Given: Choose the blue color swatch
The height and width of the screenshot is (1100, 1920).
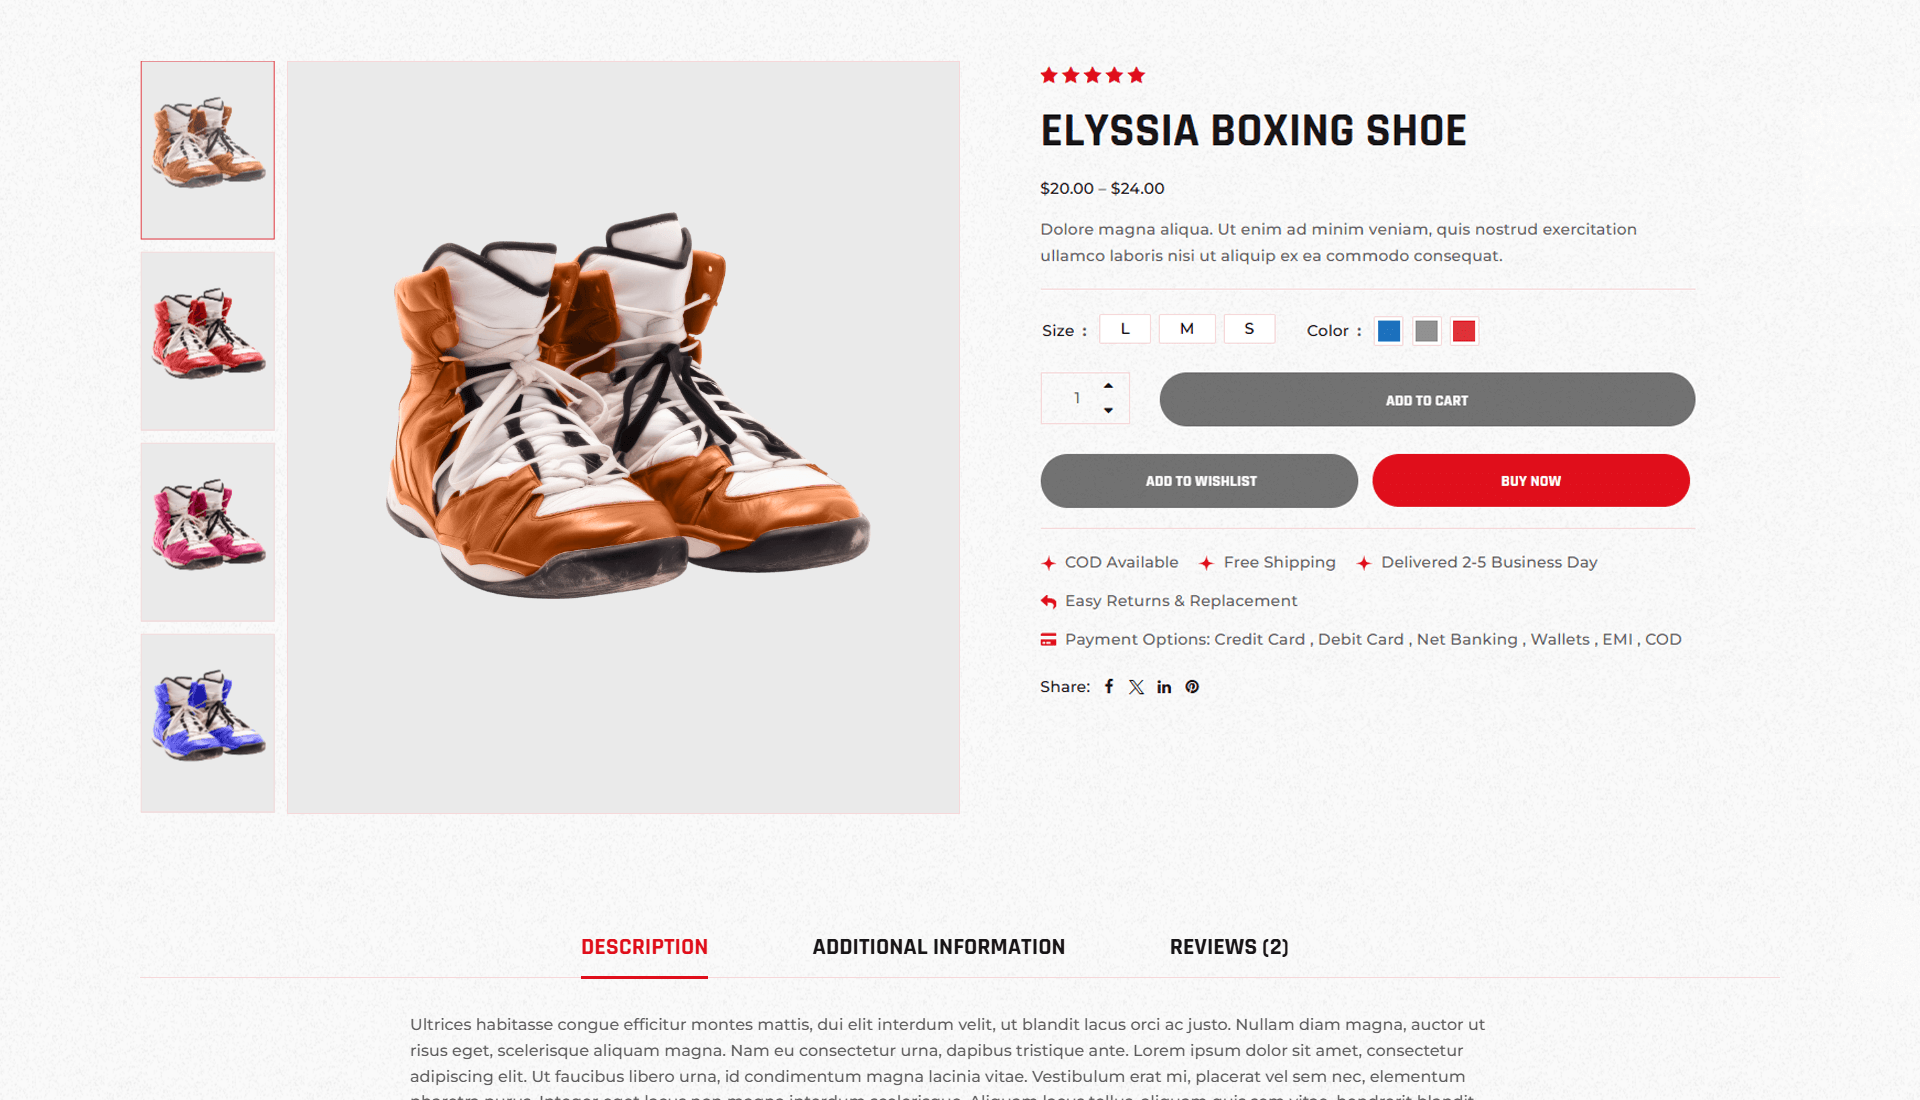Looking at the screenshot, I should click(1389, 331).
